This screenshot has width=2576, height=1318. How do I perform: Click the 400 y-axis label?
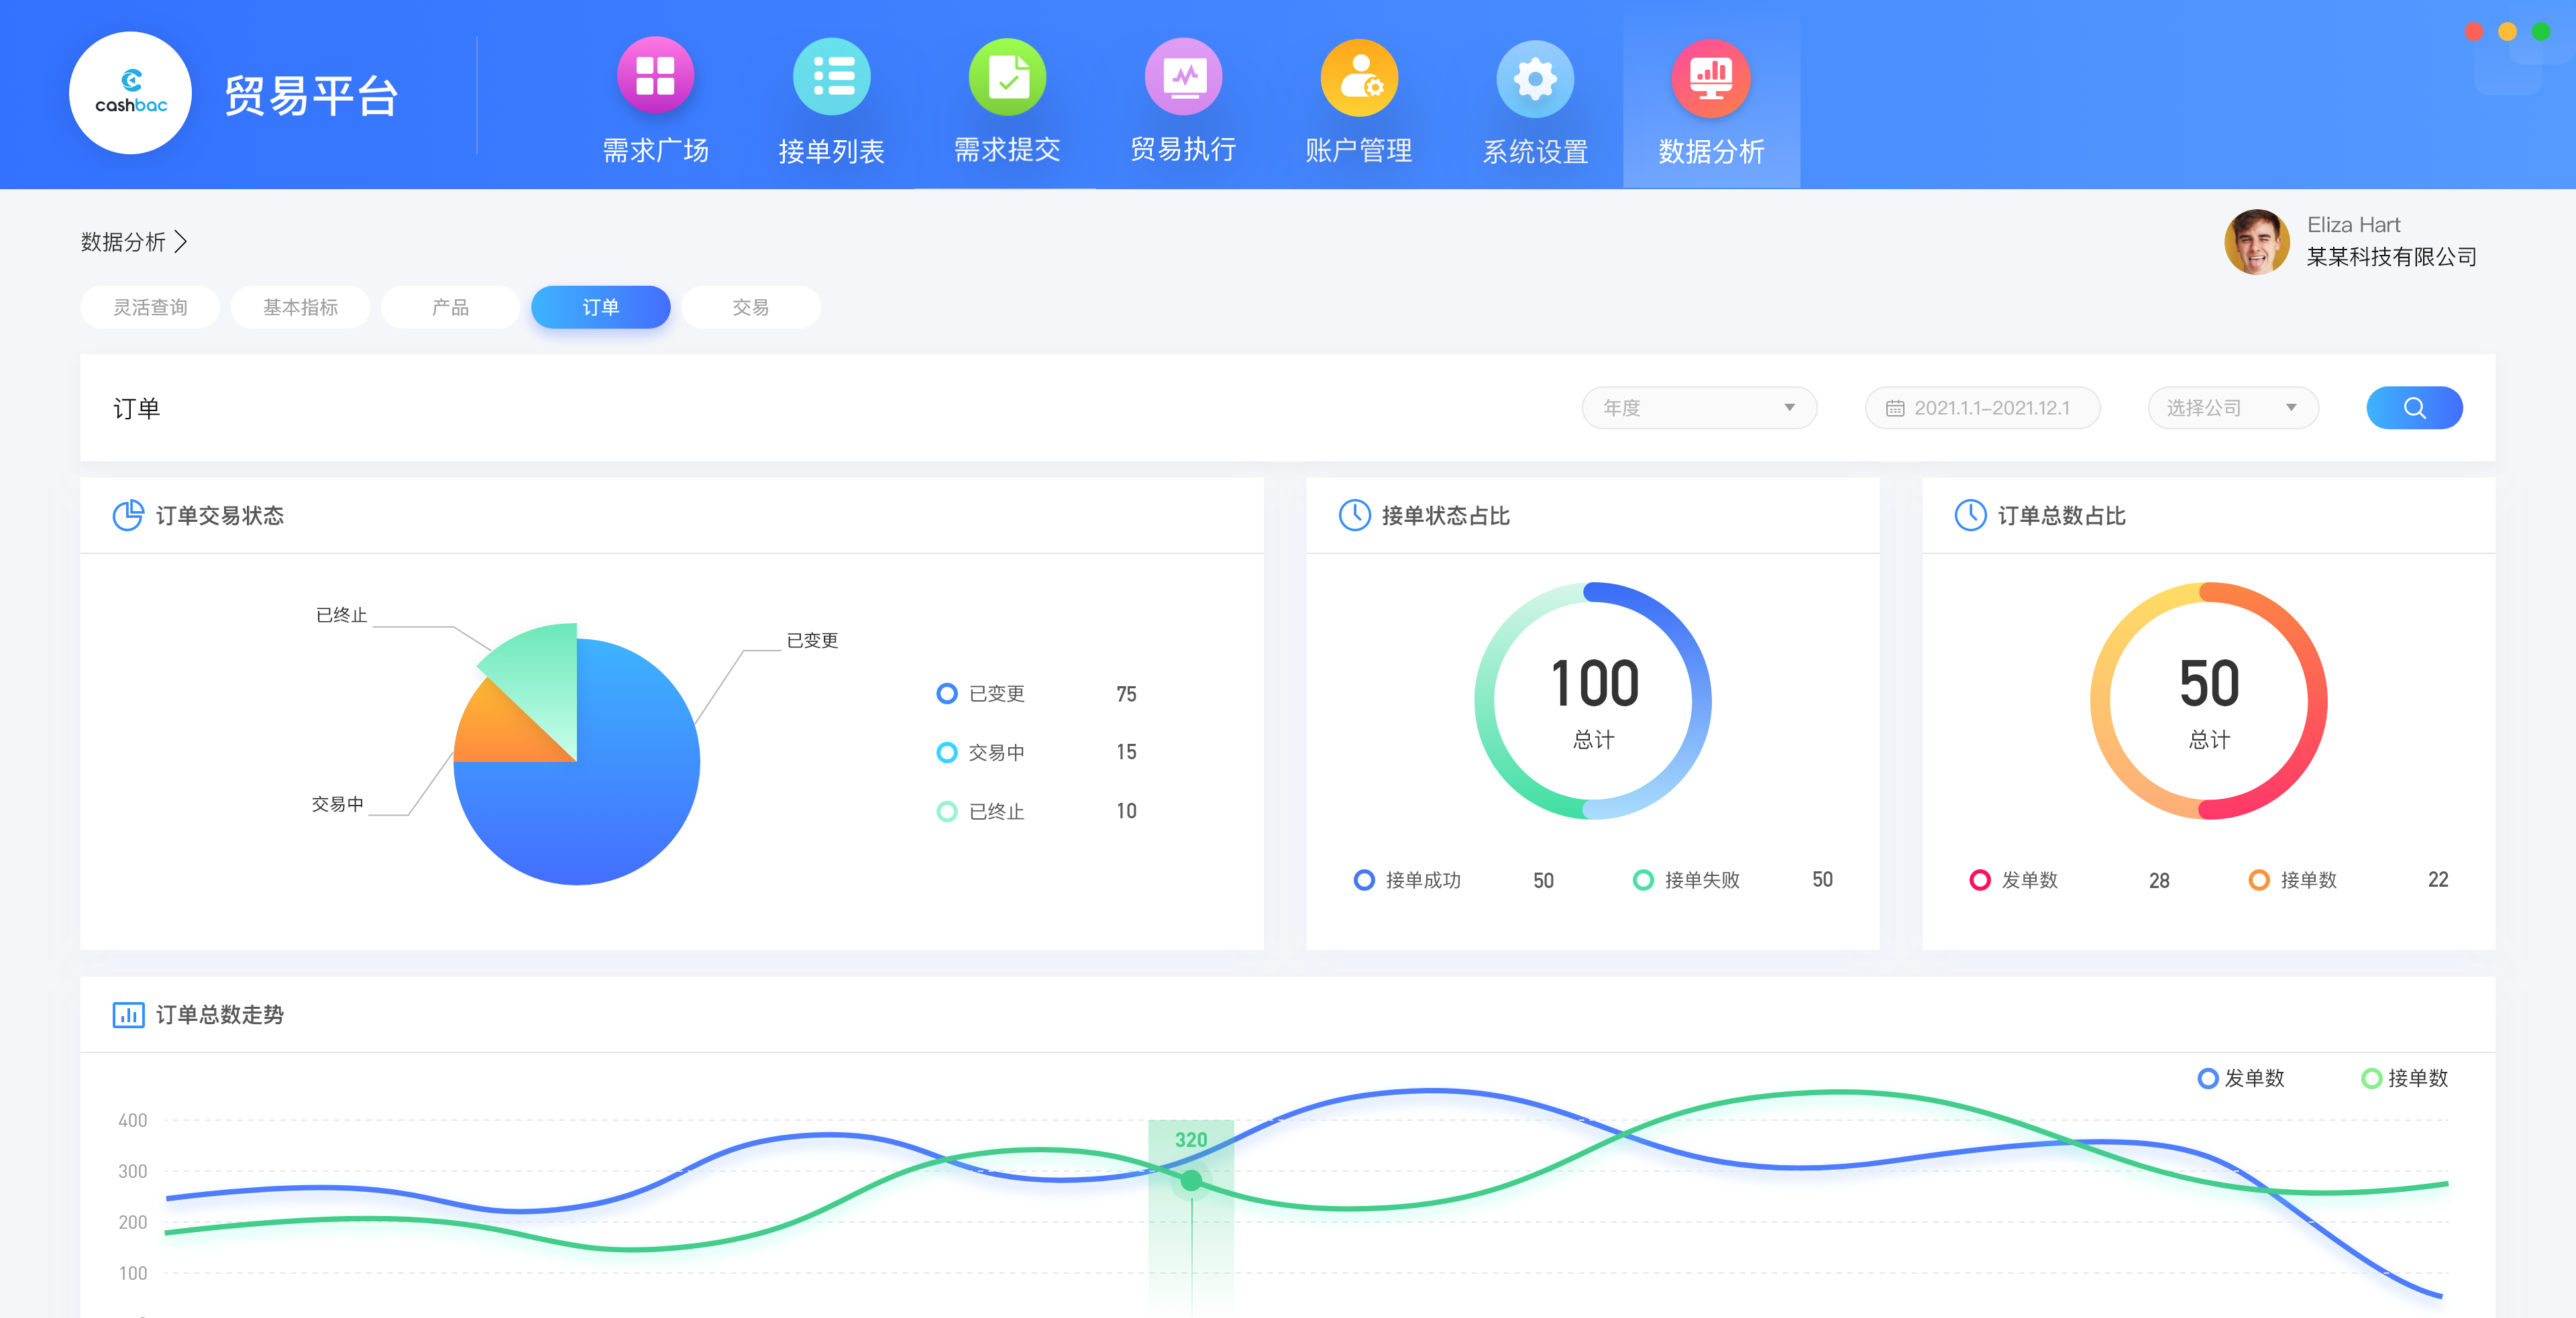point(132,1121)
